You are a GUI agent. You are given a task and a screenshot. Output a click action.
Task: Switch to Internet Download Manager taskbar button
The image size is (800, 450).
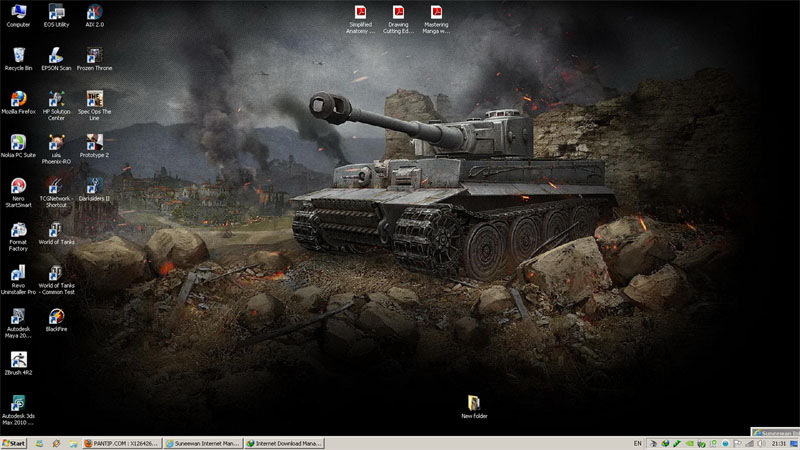[284, 443]
